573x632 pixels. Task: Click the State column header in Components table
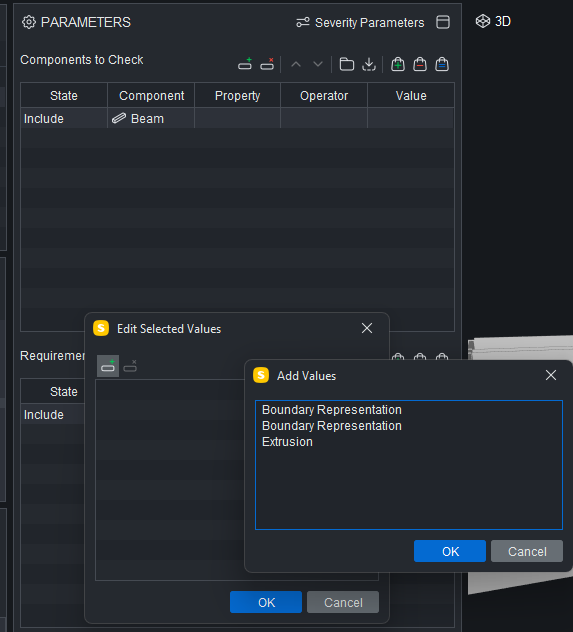pos(64,96)
